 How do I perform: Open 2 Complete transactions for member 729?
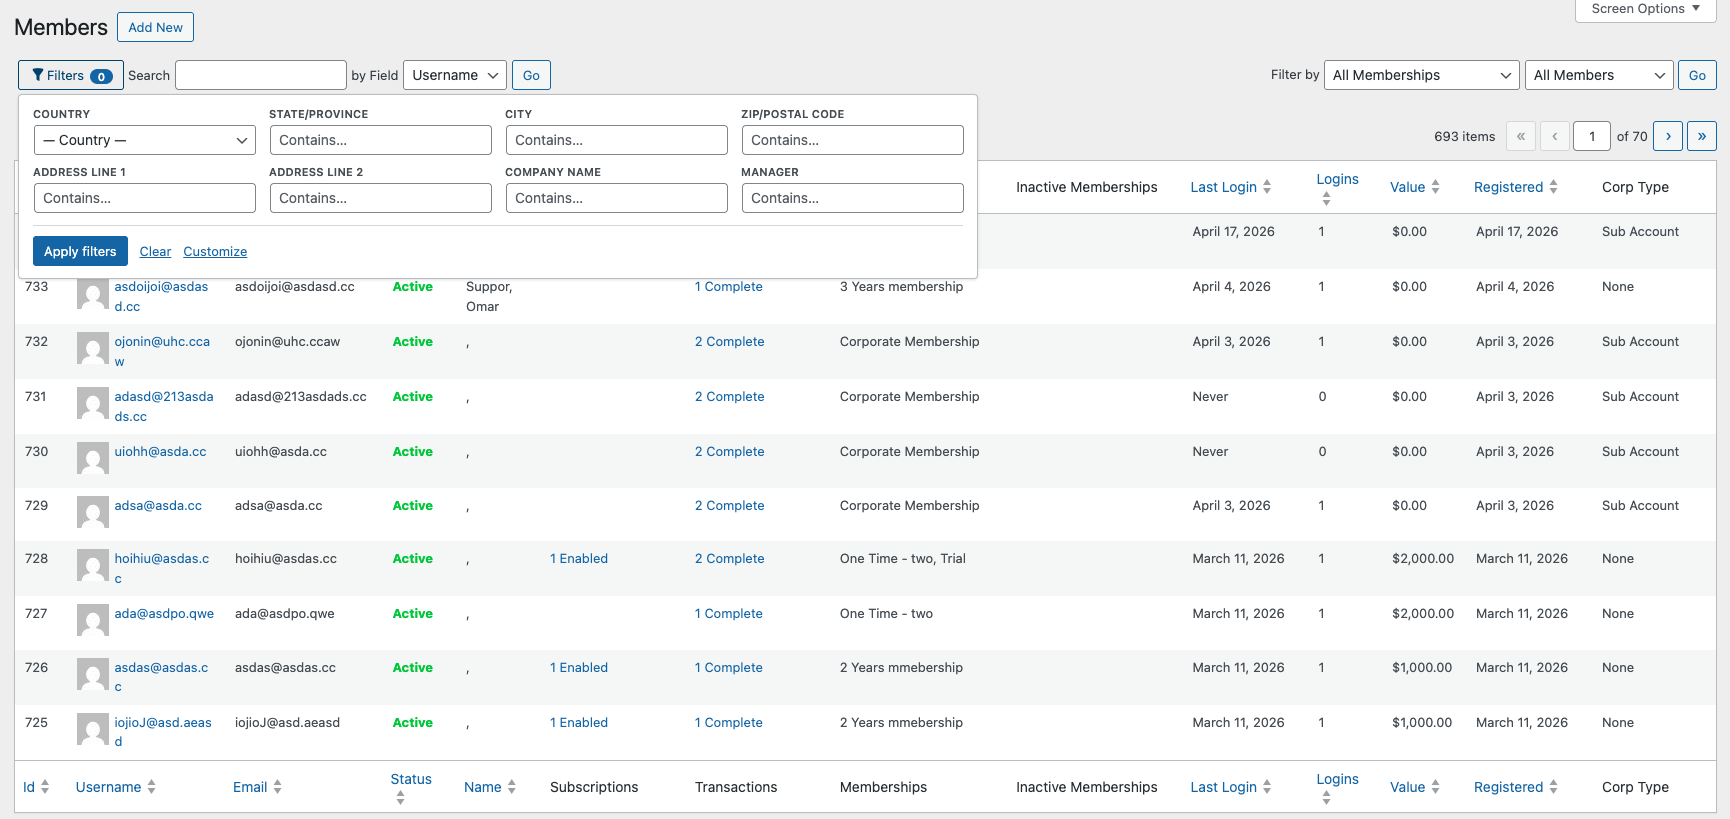point(730,505)
